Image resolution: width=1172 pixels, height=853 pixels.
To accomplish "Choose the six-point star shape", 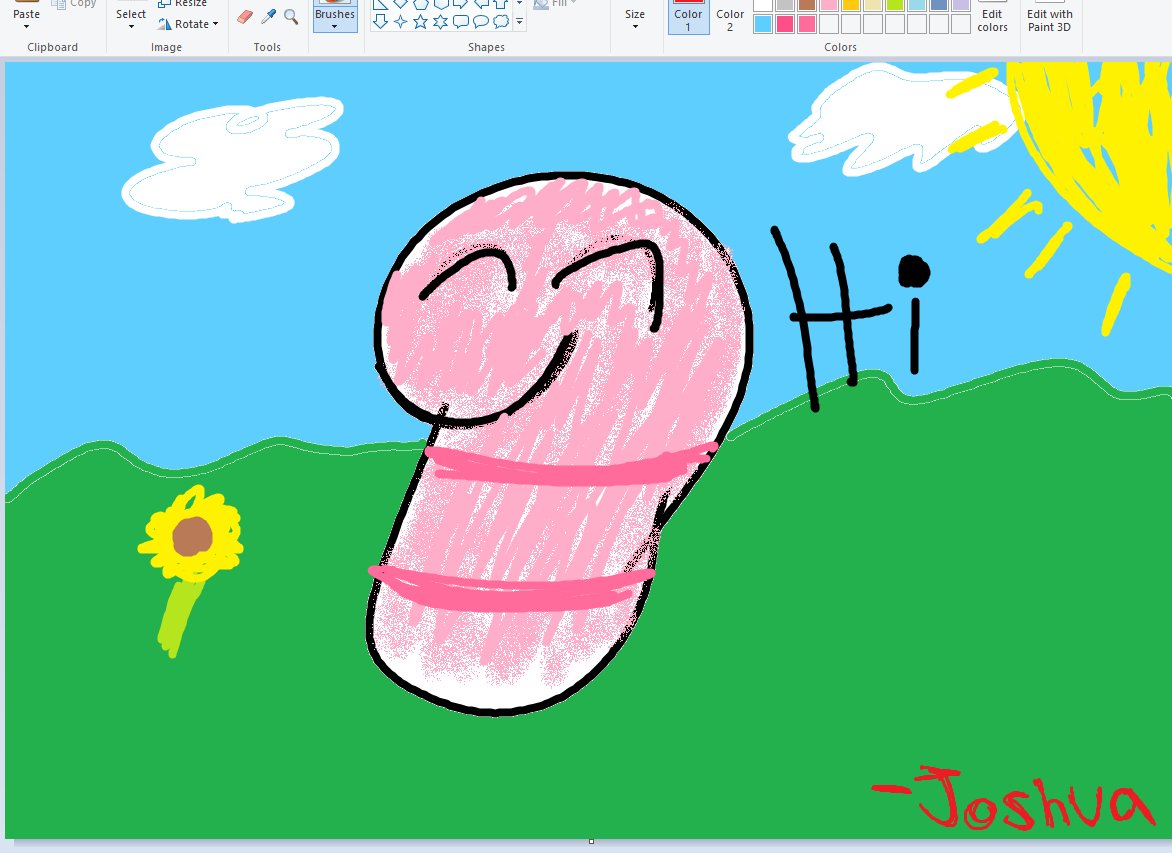I will [x=441, y=21].
